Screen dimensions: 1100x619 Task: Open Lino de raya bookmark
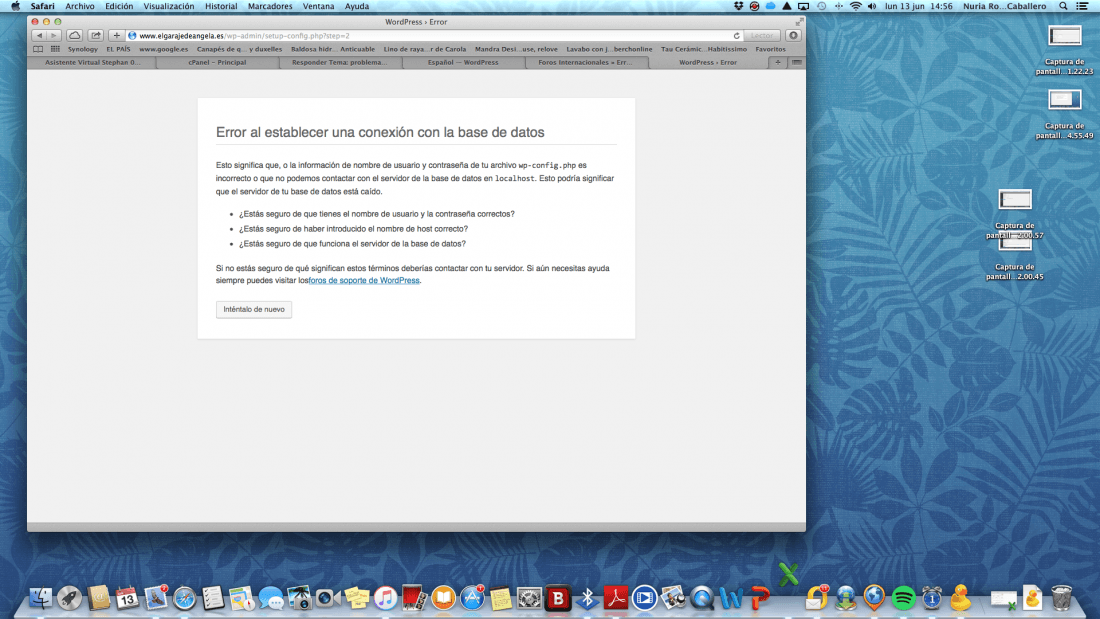(x=424, y=49)
